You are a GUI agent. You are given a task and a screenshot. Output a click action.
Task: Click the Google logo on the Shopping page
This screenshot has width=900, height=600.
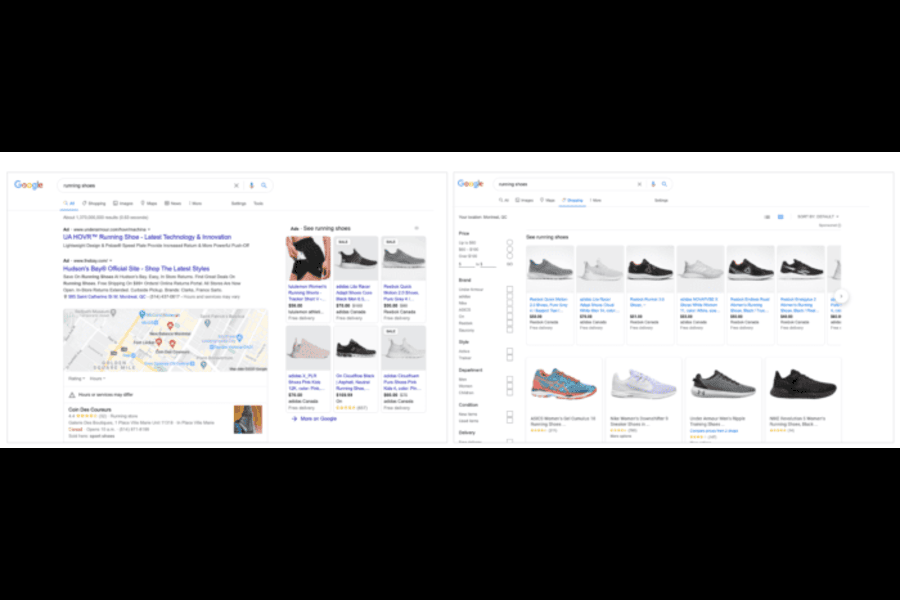(x=471, y=184)
